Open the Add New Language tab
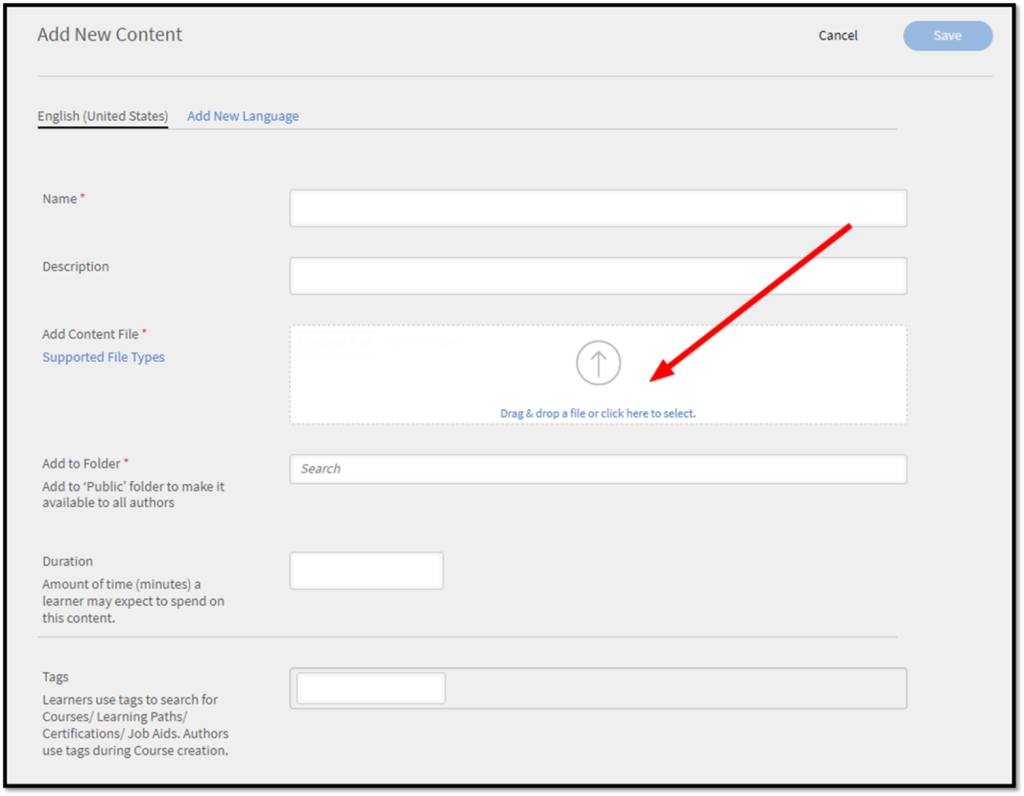 pyautogui.click(x=242, y=115)
